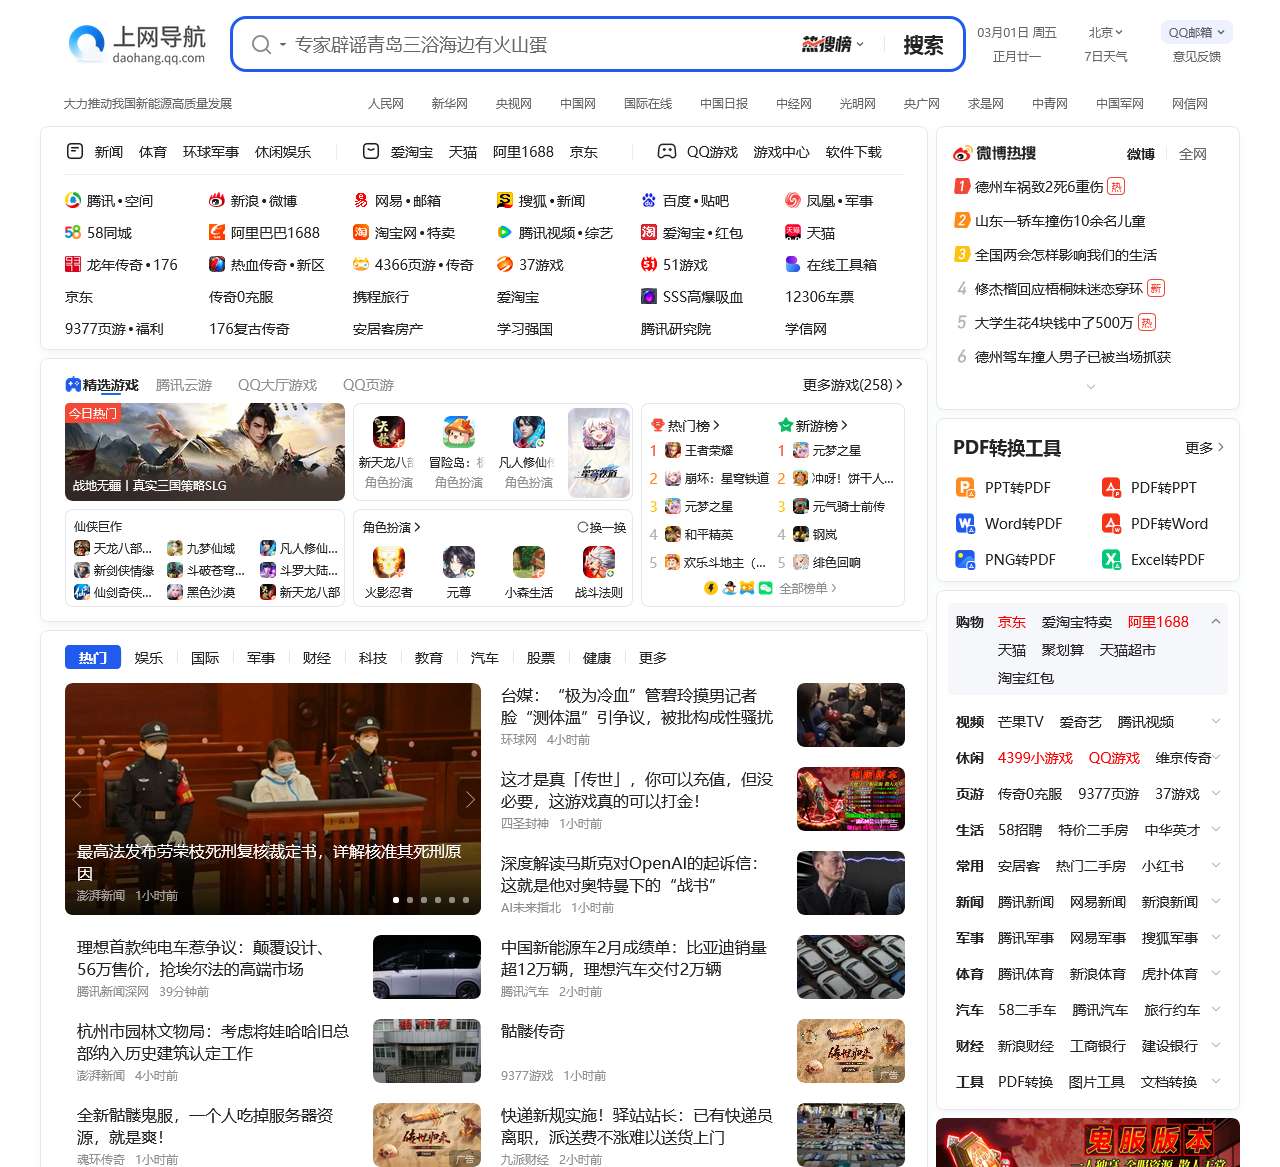Open the 北京 city selector dropdown

coord(1106,32)
